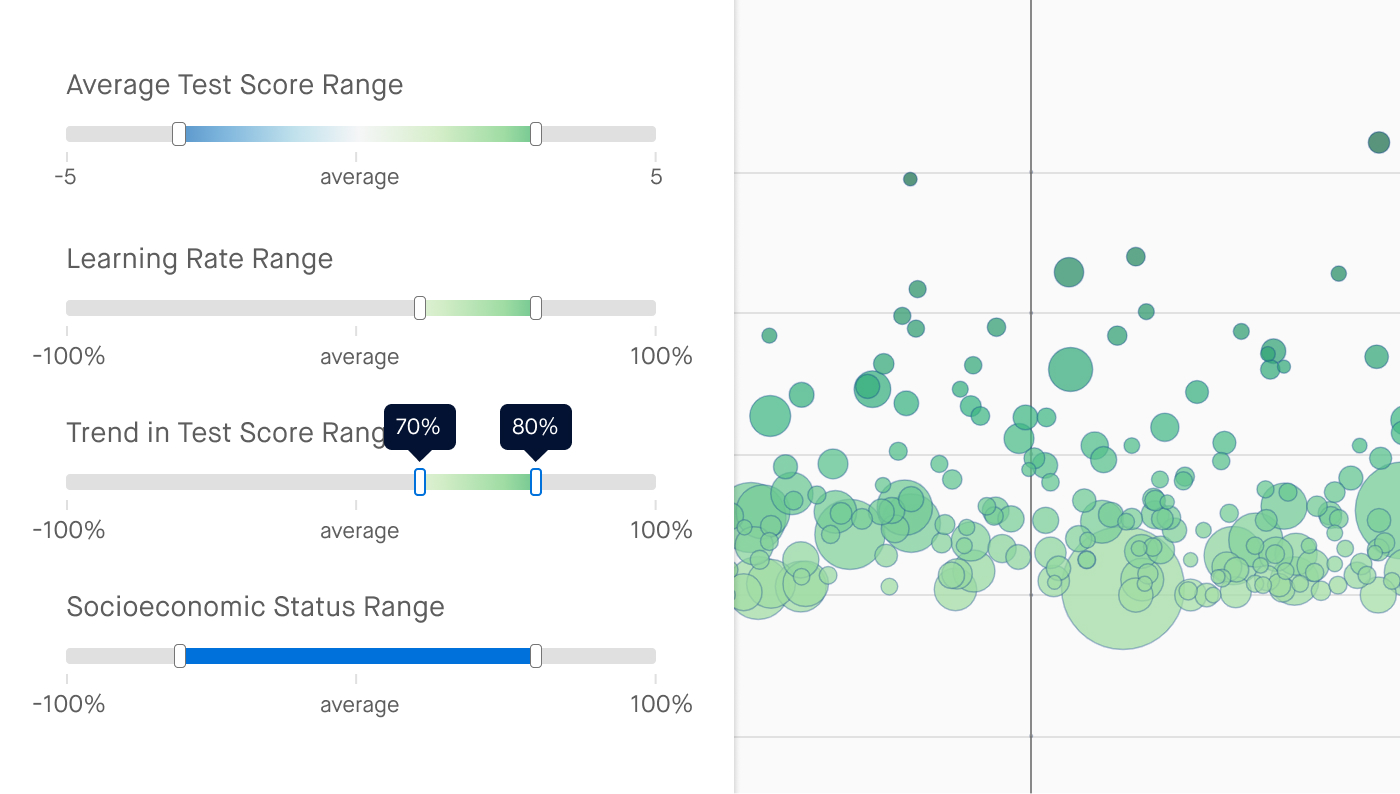The width and height of the screenshot is (1400, 794).
Task: Click the upper handle of Average Test Score slider
Action: pyautogui.click(x=536, y=134)
